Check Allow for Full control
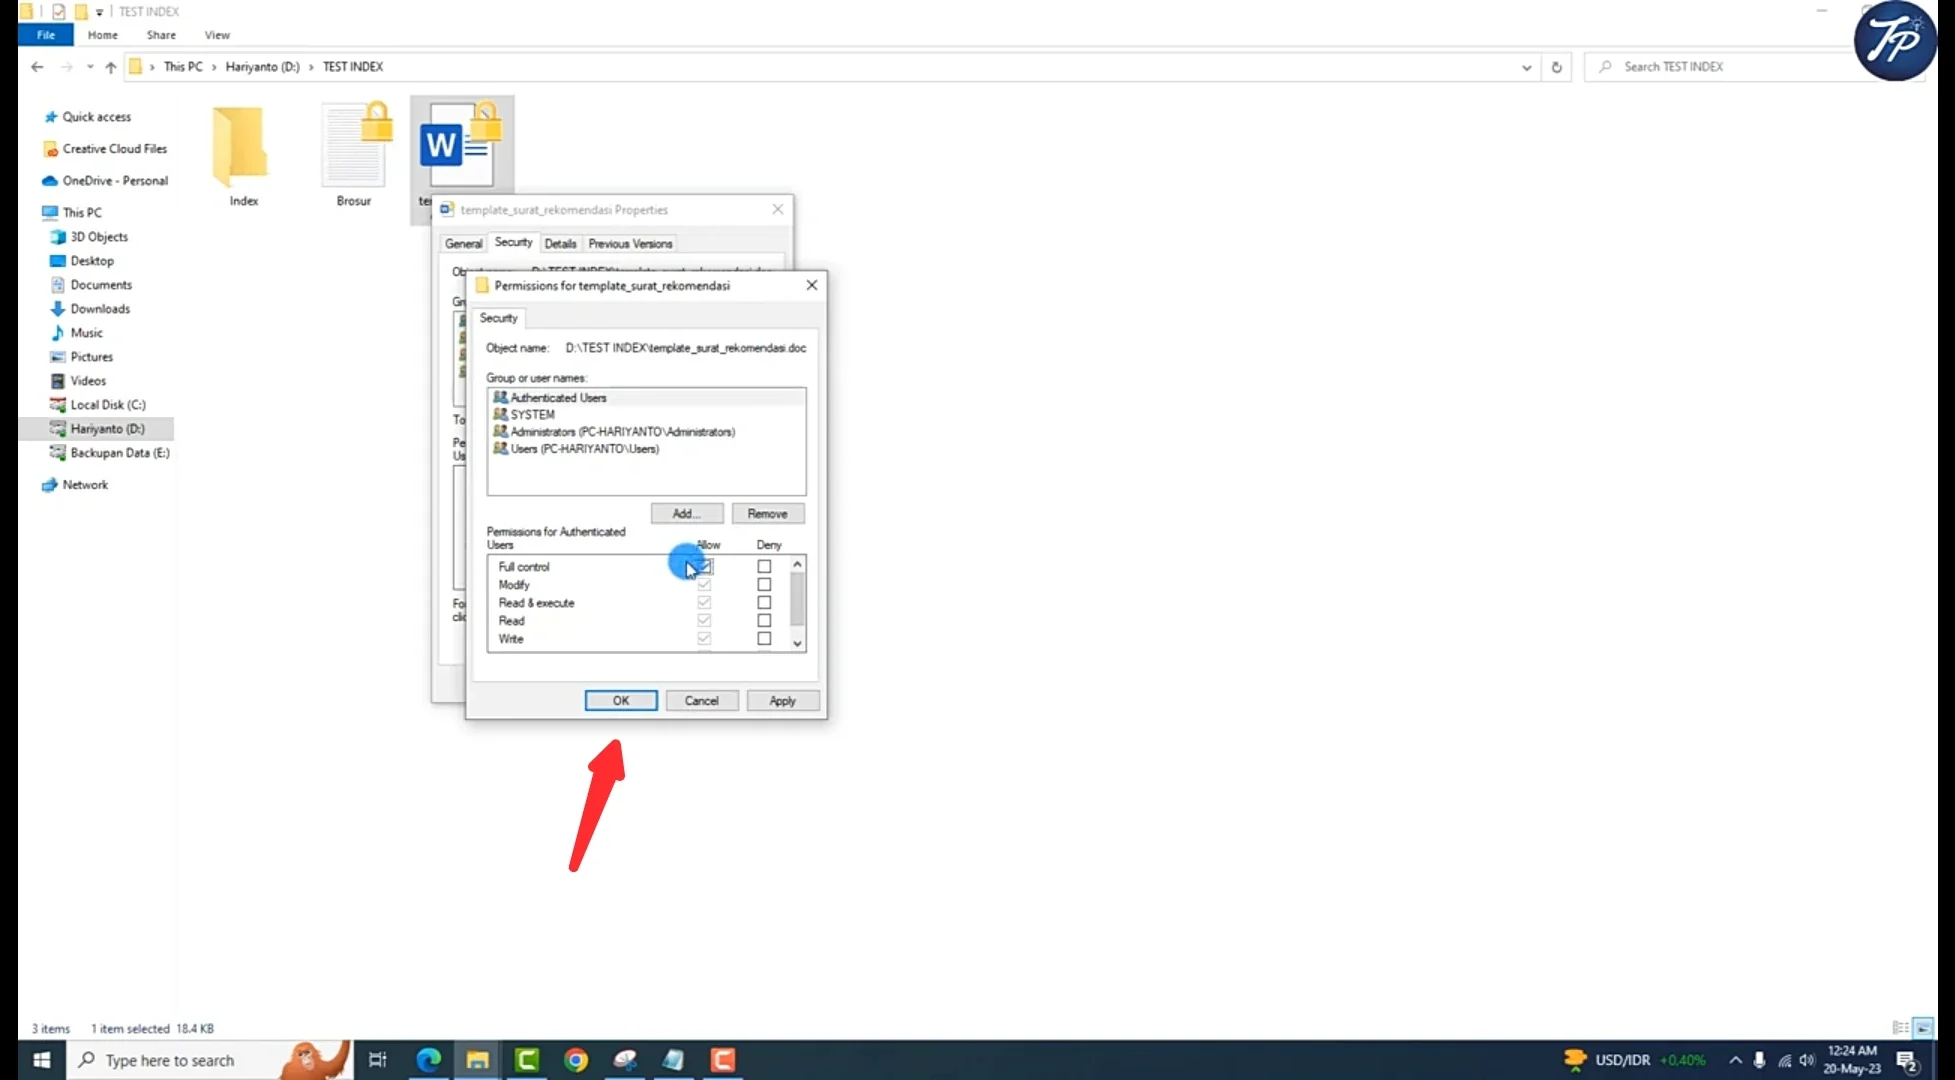The image size is (1955, 1080). click(704, 567)
